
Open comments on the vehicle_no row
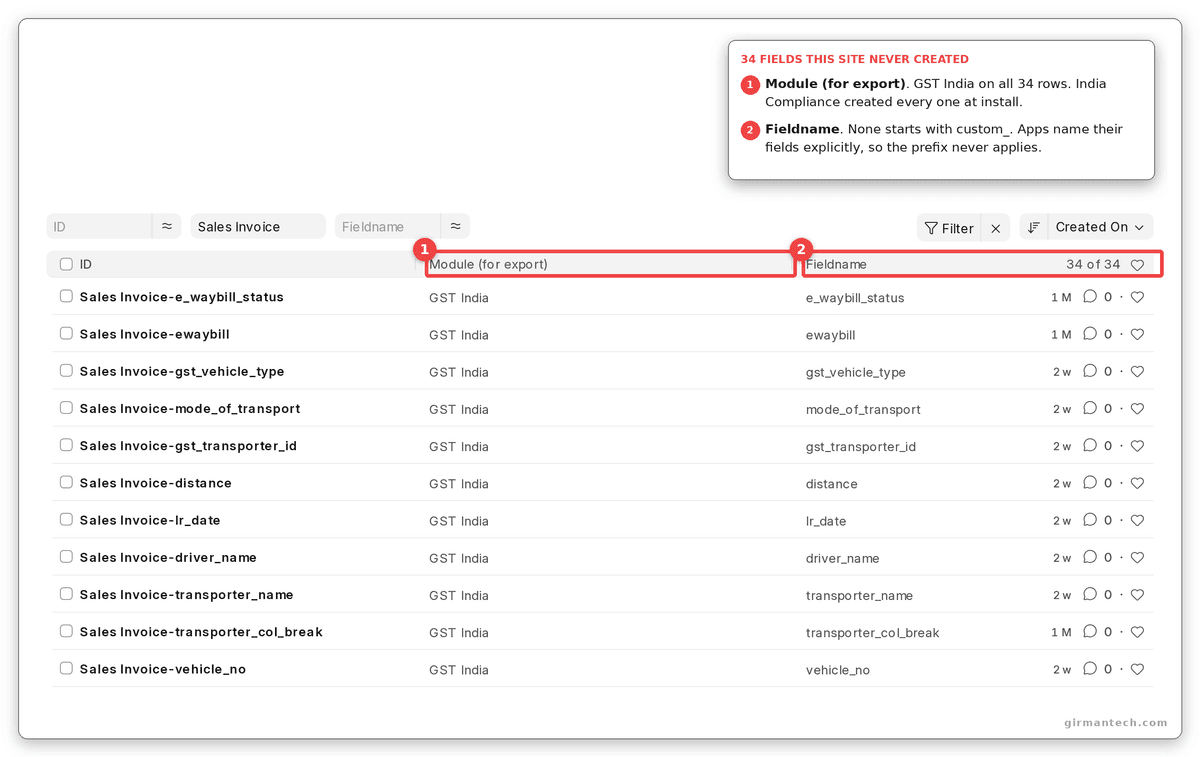pyautogui.click(x=1090, y=669)
